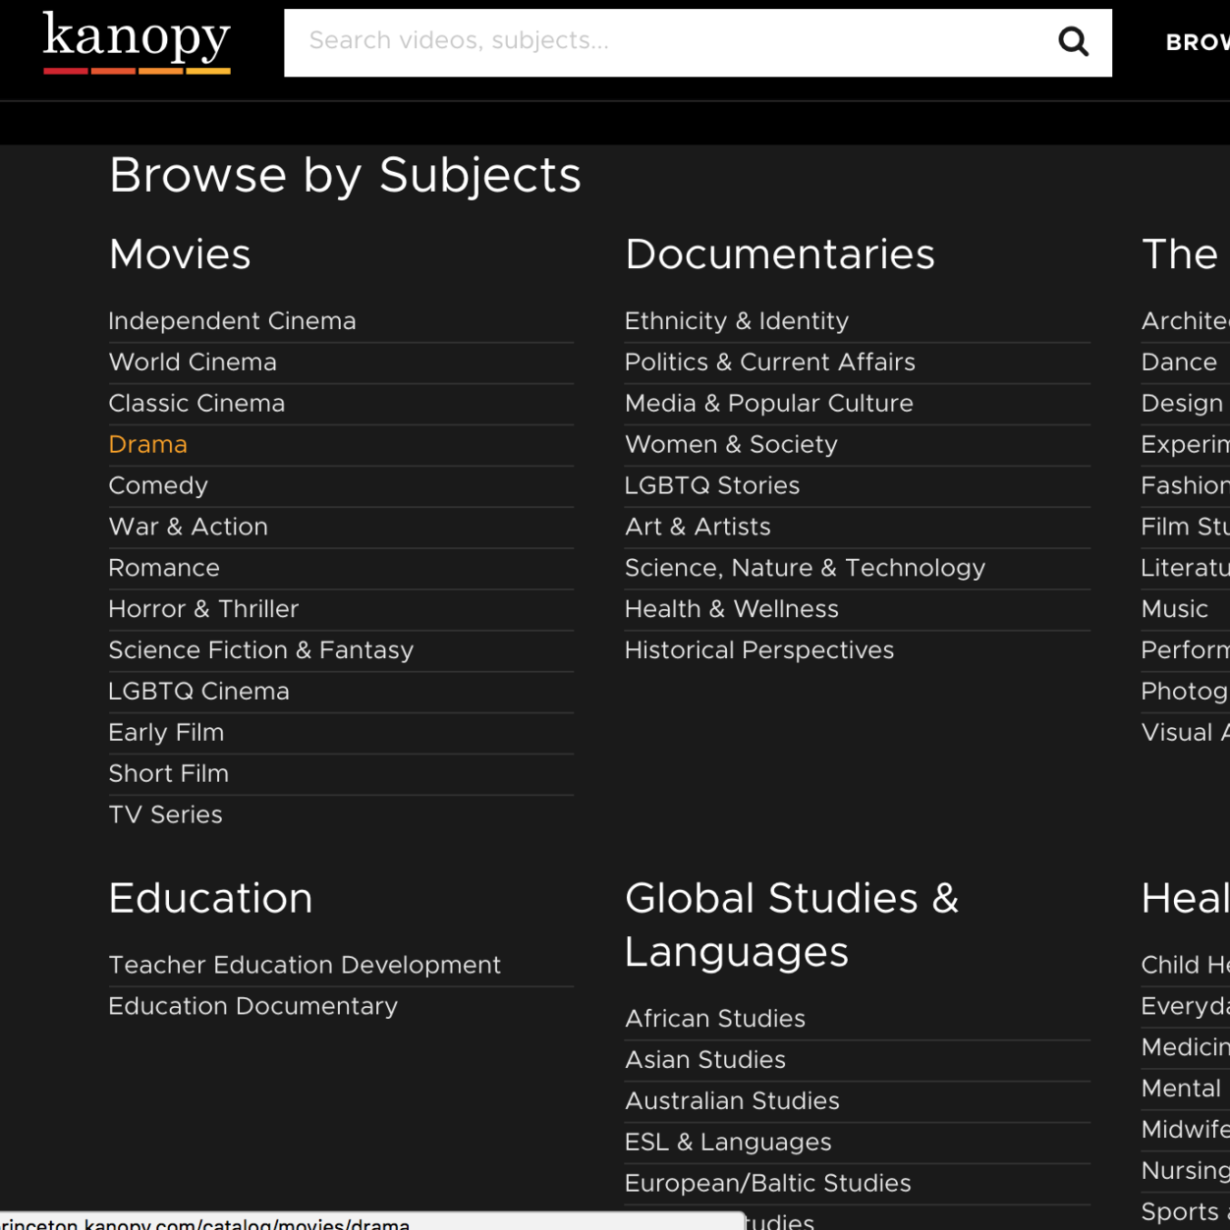Browse Politics & Current Affairs documentaries

pyautogui.click(x=770, y=362)
